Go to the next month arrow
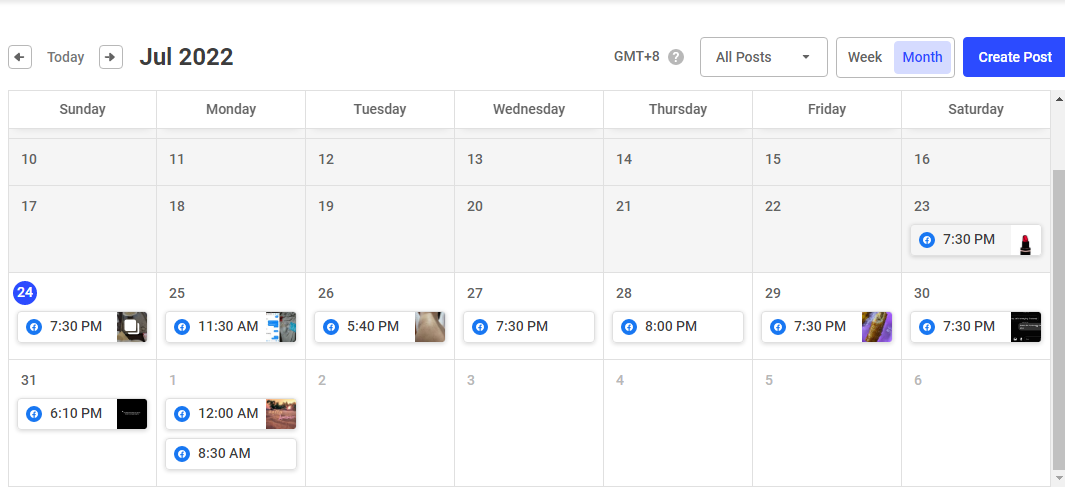Screen dimensions: 1065x501 (x=111, y=57)
